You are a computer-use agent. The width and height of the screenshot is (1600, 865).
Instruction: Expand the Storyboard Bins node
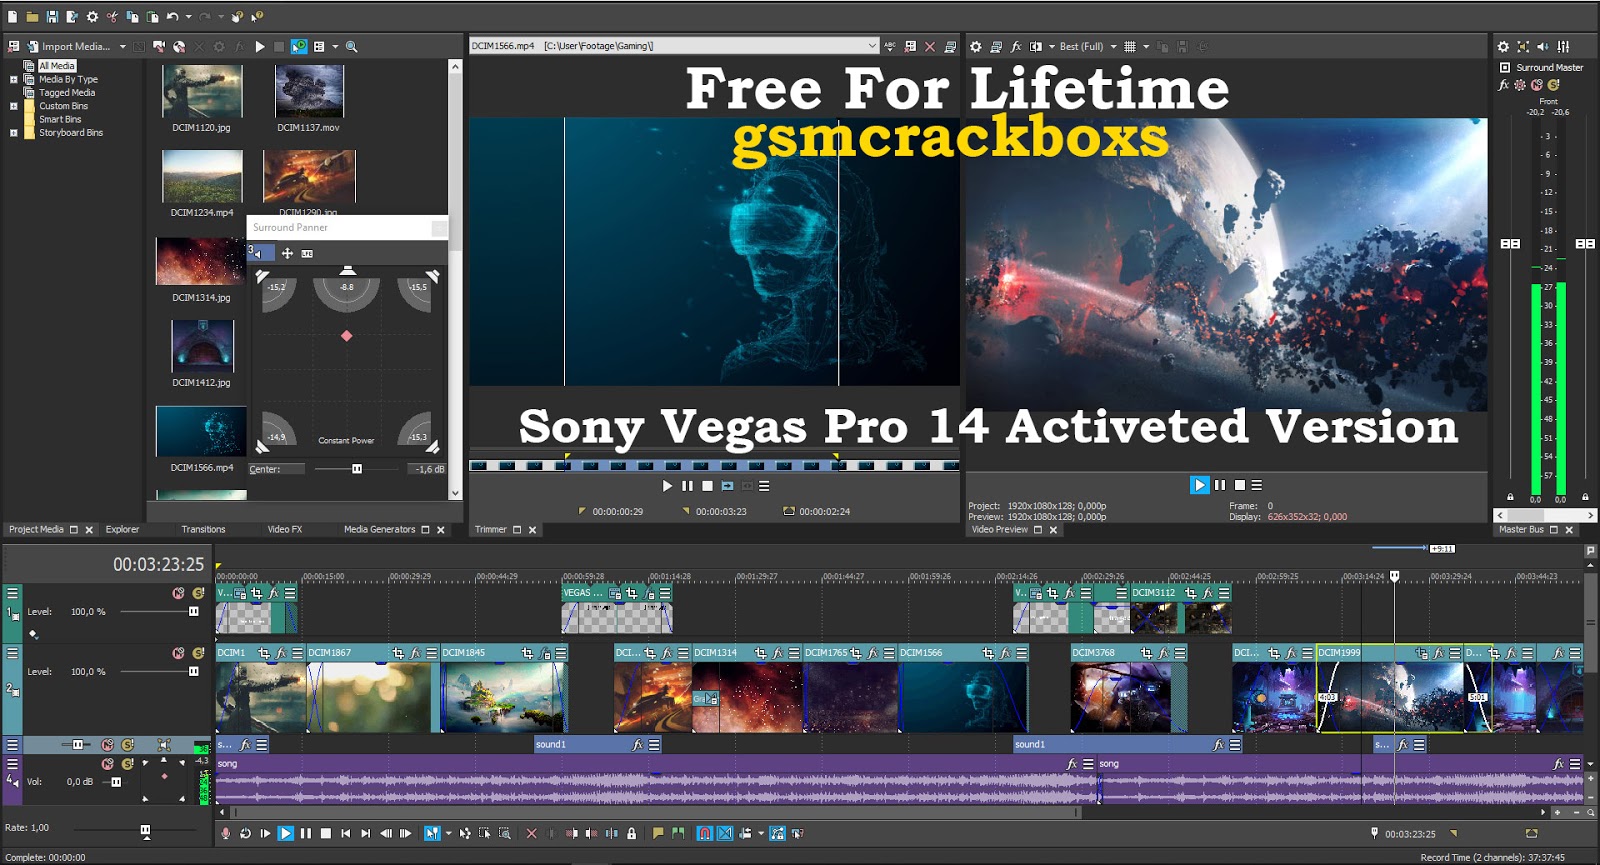(13, 132)
